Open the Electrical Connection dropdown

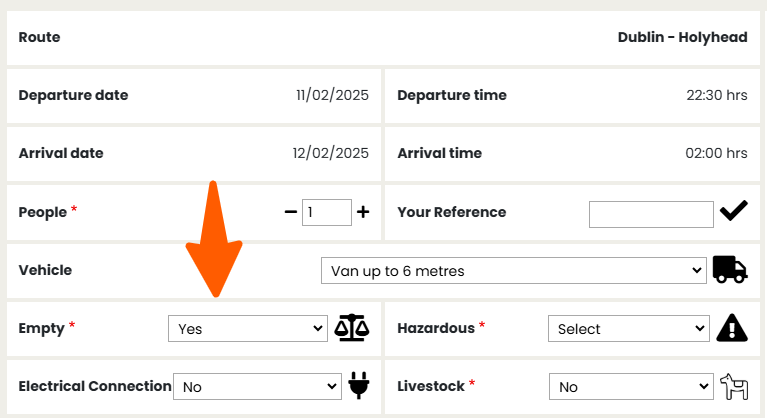pos(257,387)
